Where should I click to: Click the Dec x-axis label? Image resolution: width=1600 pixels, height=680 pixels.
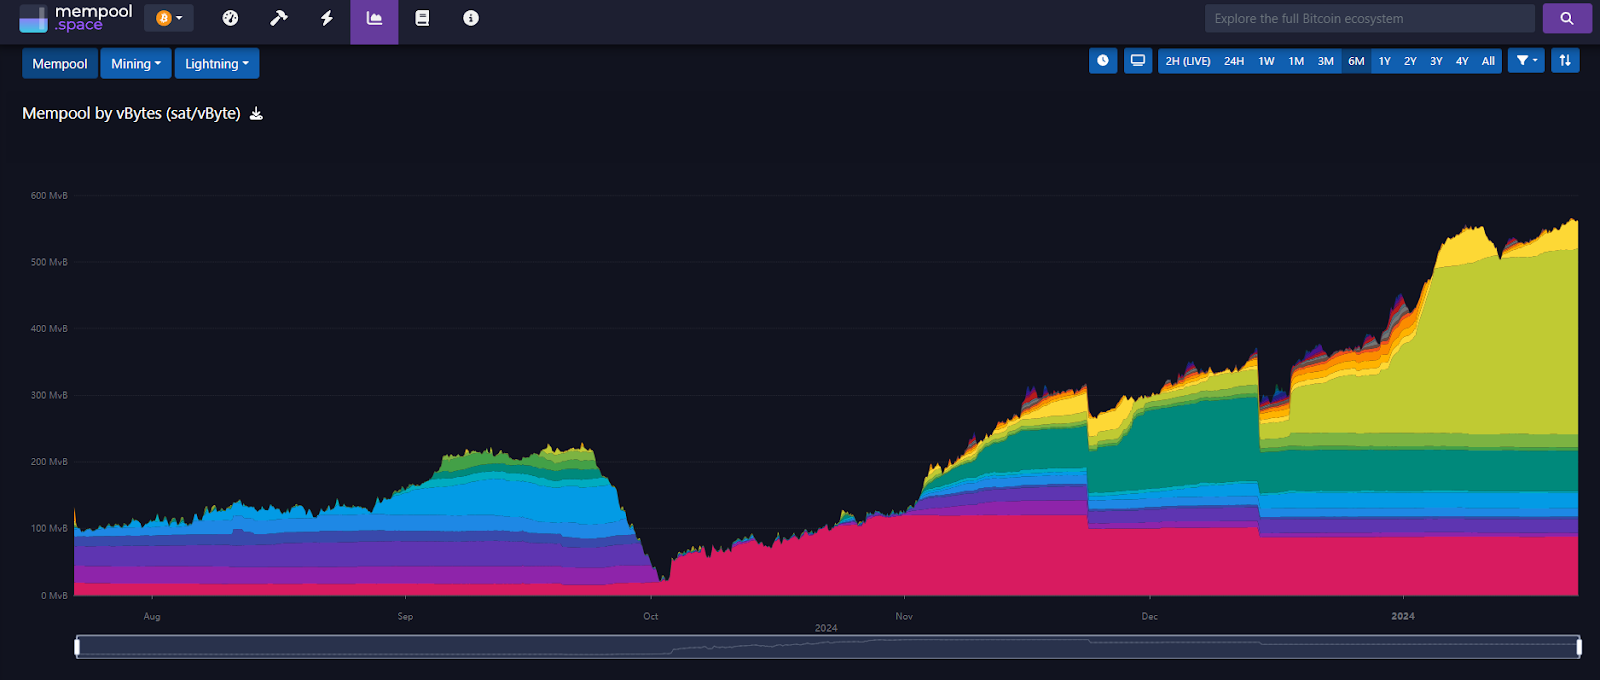tap(1150, 616)
